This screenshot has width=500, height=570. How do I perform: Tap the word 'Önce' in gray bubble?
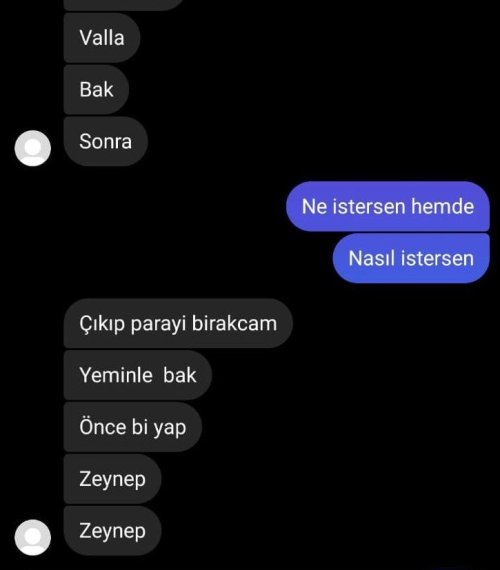[103, 426]
